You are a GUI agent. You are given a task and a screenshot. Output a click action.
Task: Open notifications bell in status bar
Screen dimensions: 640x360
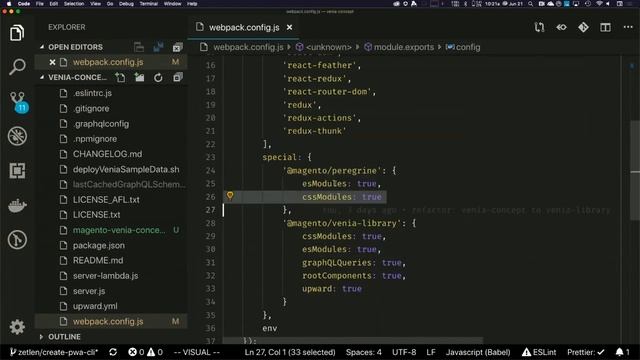pyautogui.click(x=622, y=352)
